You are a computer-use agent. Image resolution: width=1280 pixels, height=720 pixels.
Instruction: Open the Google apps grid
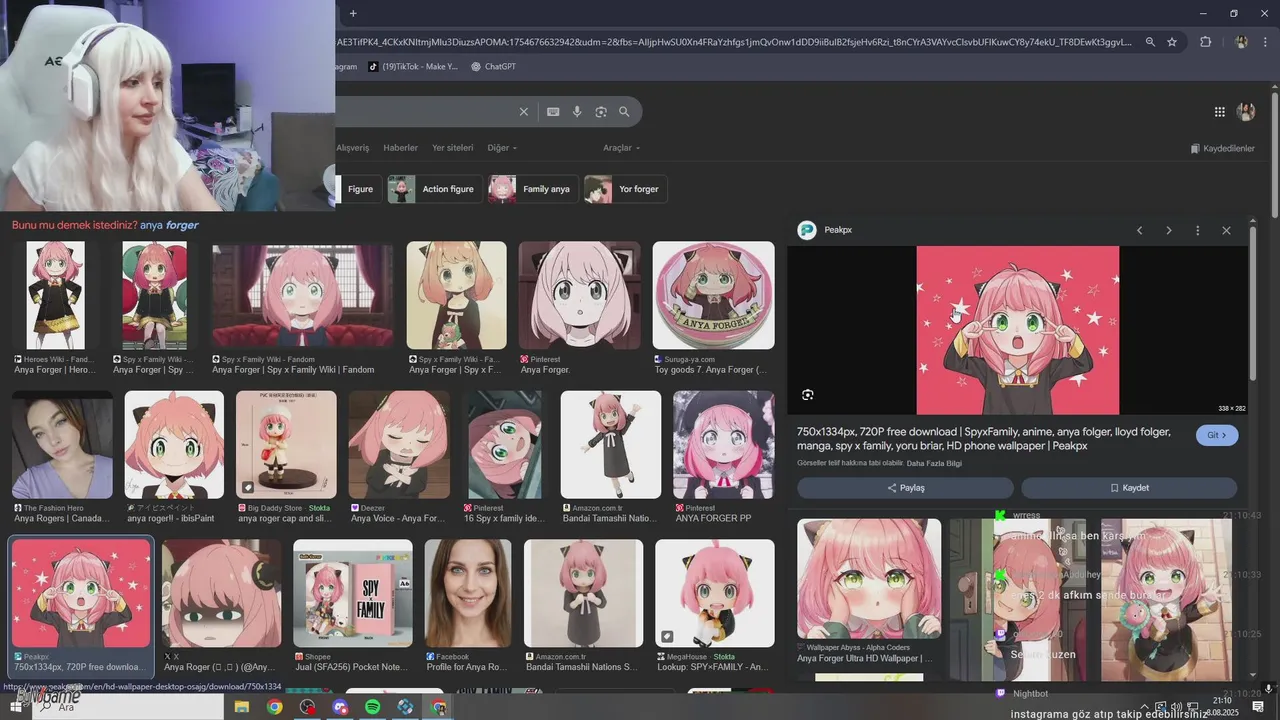click(1220, 112)
